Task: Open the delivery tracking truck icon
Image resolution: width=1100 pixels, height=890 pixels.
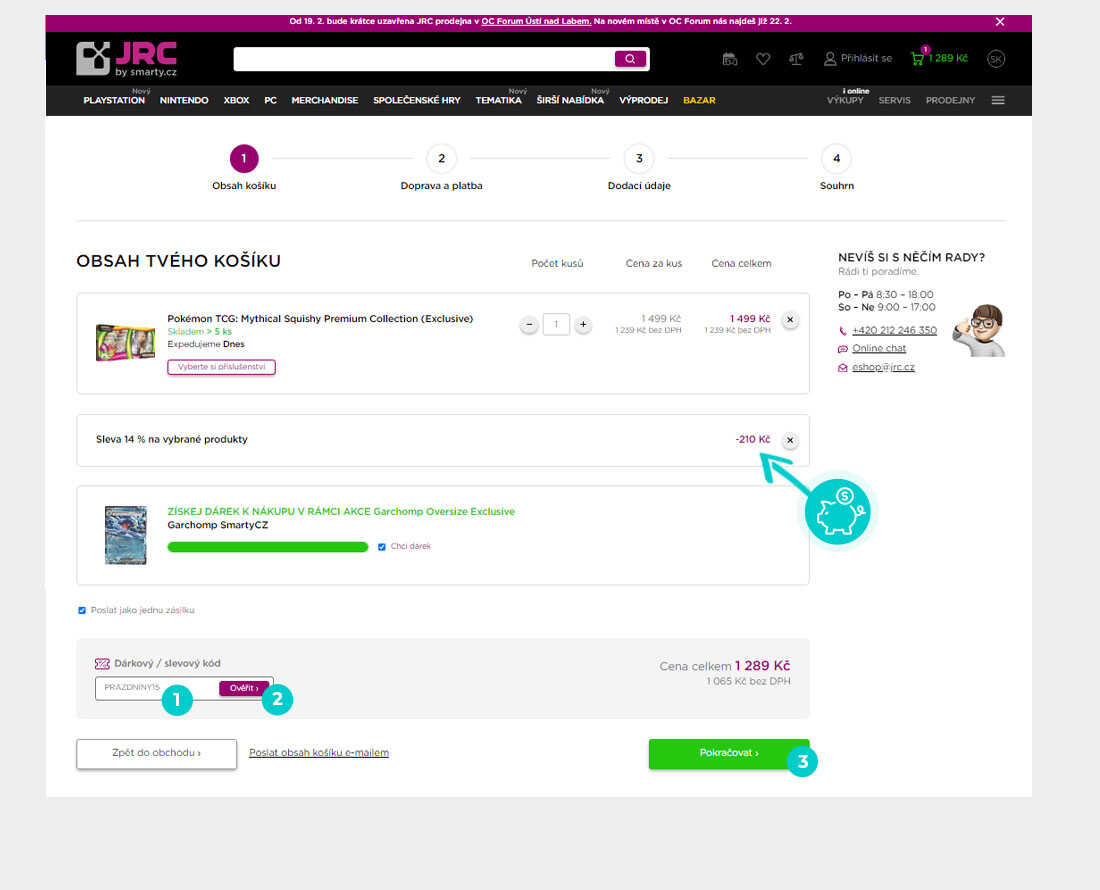Action: [x=730, y=59]
